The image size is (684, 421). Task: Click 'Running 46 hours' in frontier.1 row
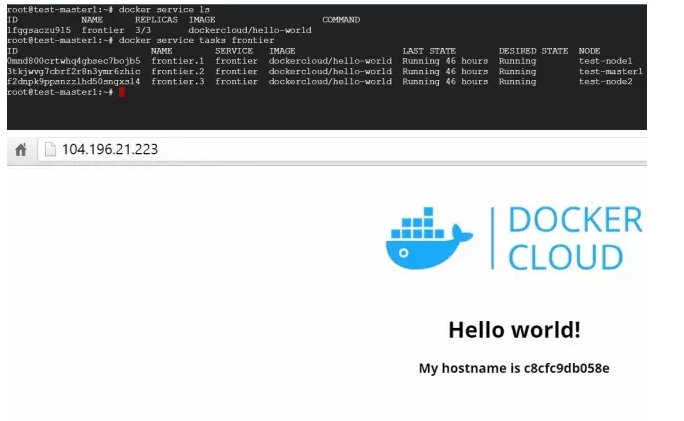(445, 61)
